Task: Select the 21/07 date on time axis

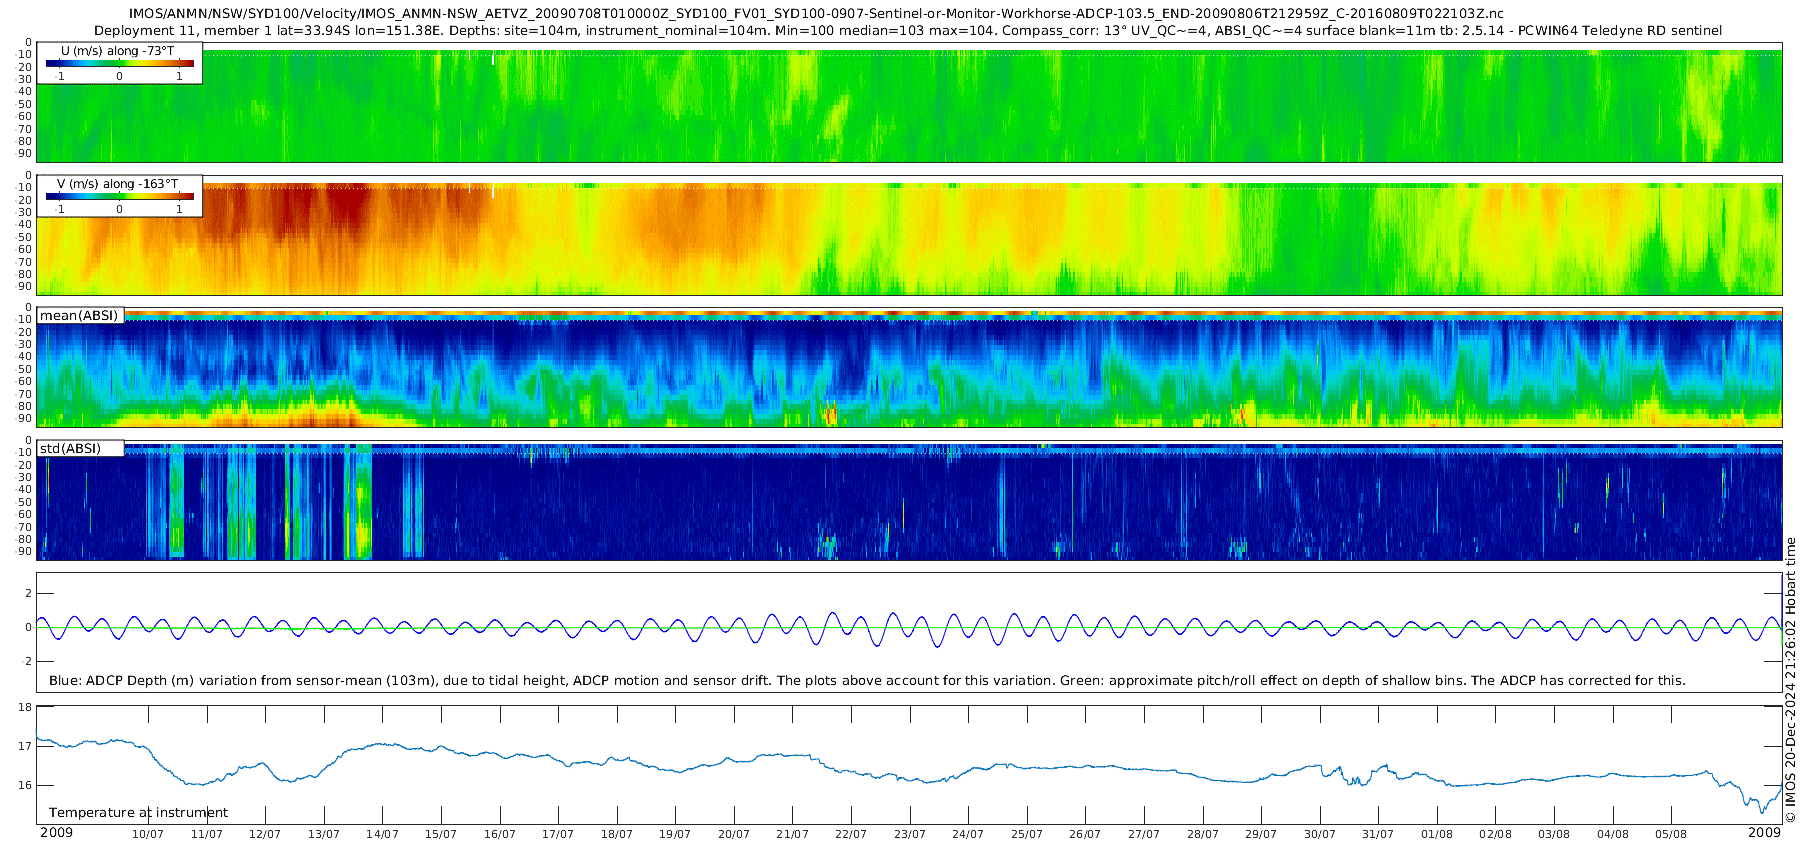Action: (x=792, y=834)
